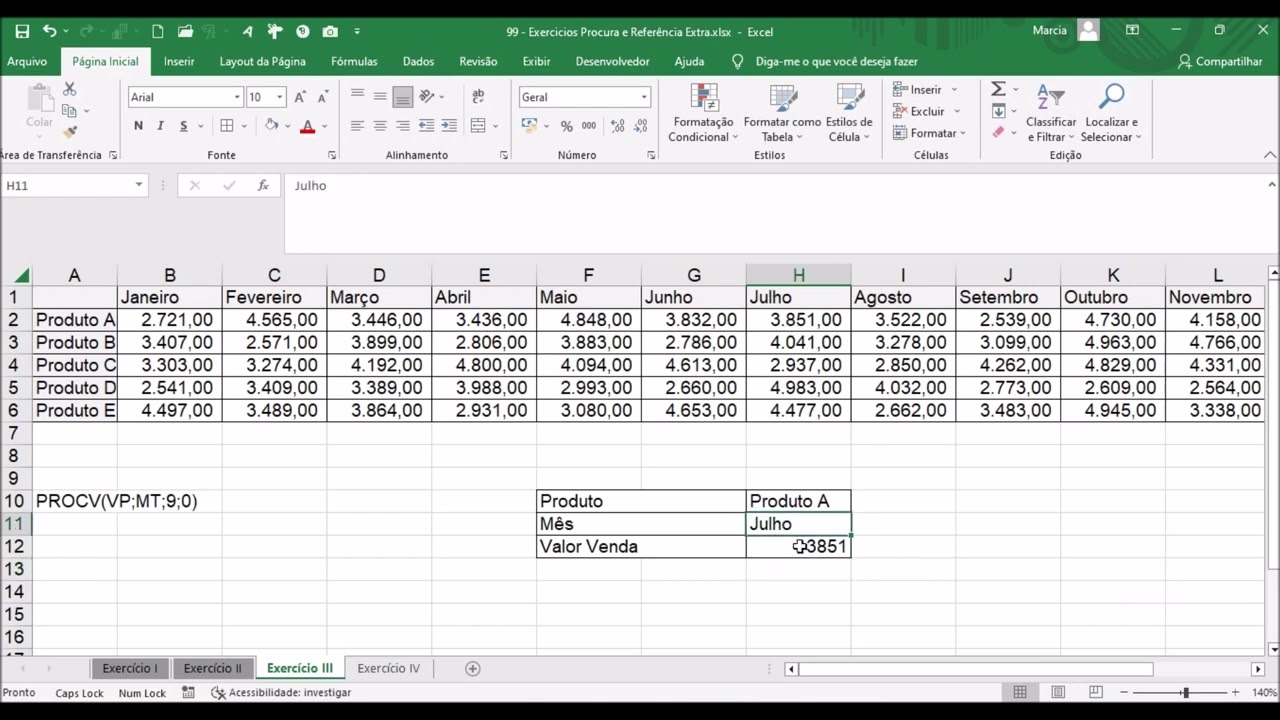This screenshot has height=720, width=1280.
Task: Toggle bottom vertical alignment
Action: pyautogui.click(x=402, y=97)
